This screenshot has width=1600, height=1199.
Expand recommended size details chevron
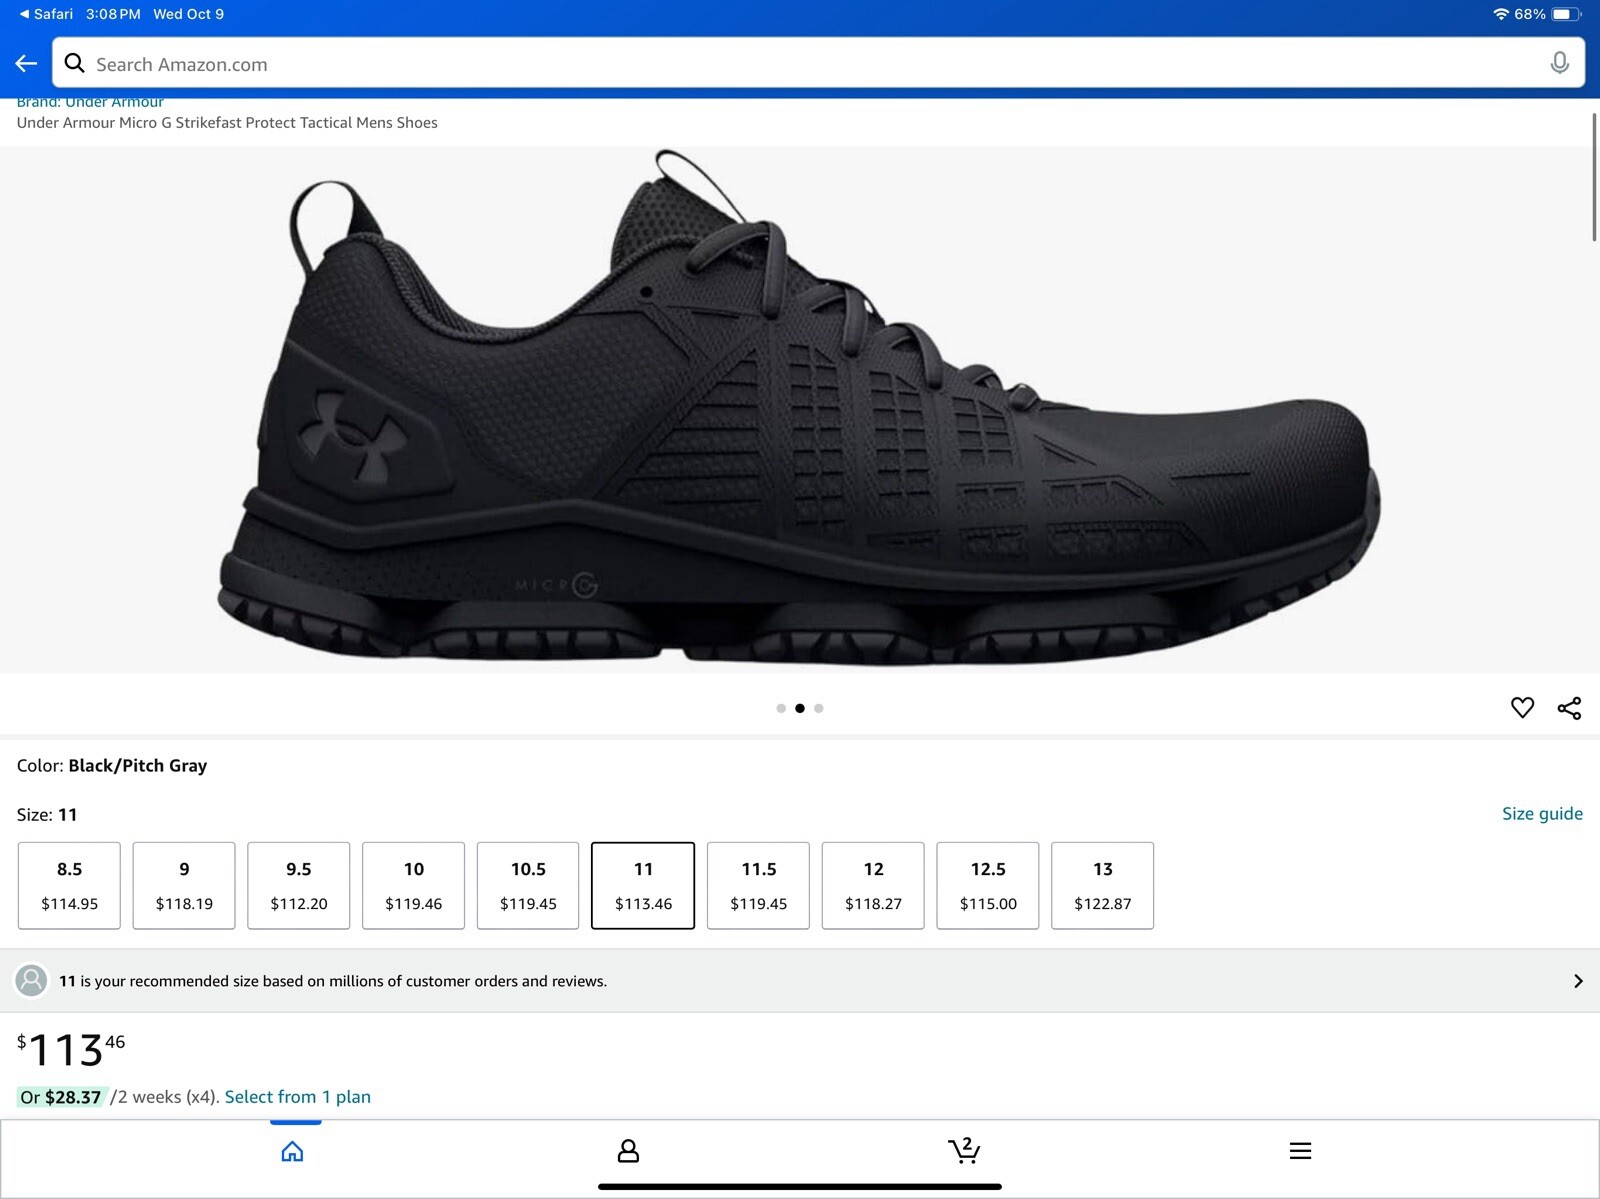[x=1578, y=981]
